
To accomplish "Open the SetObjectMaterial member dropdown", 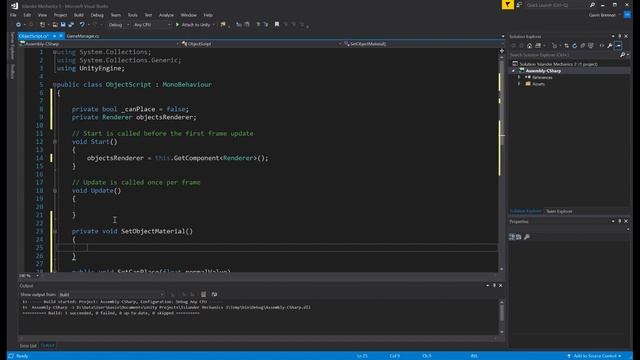I will pyautogui.click(x=422, y=44).
